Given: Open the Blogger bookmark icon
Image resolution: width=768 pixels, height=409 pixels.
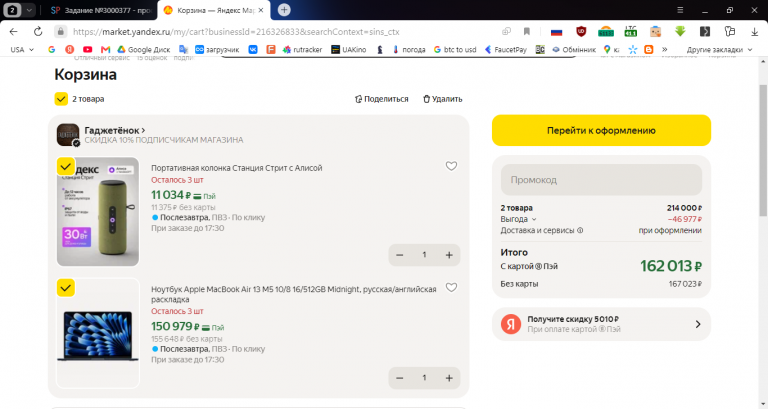Looking at the screenshot, I should (649, 49).
